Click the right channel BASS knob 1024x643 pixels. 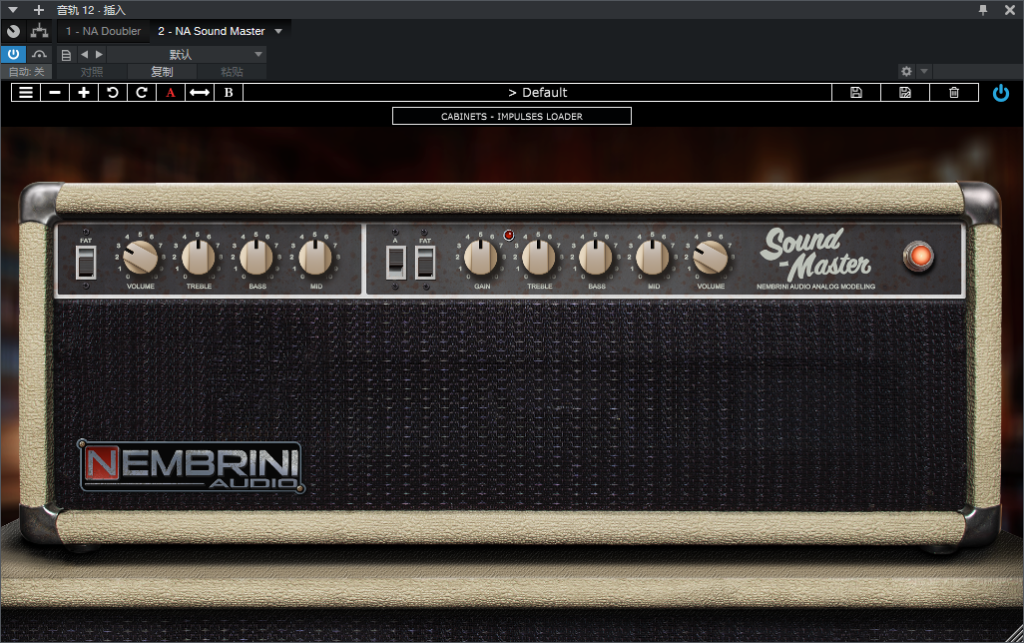[596, 257]
